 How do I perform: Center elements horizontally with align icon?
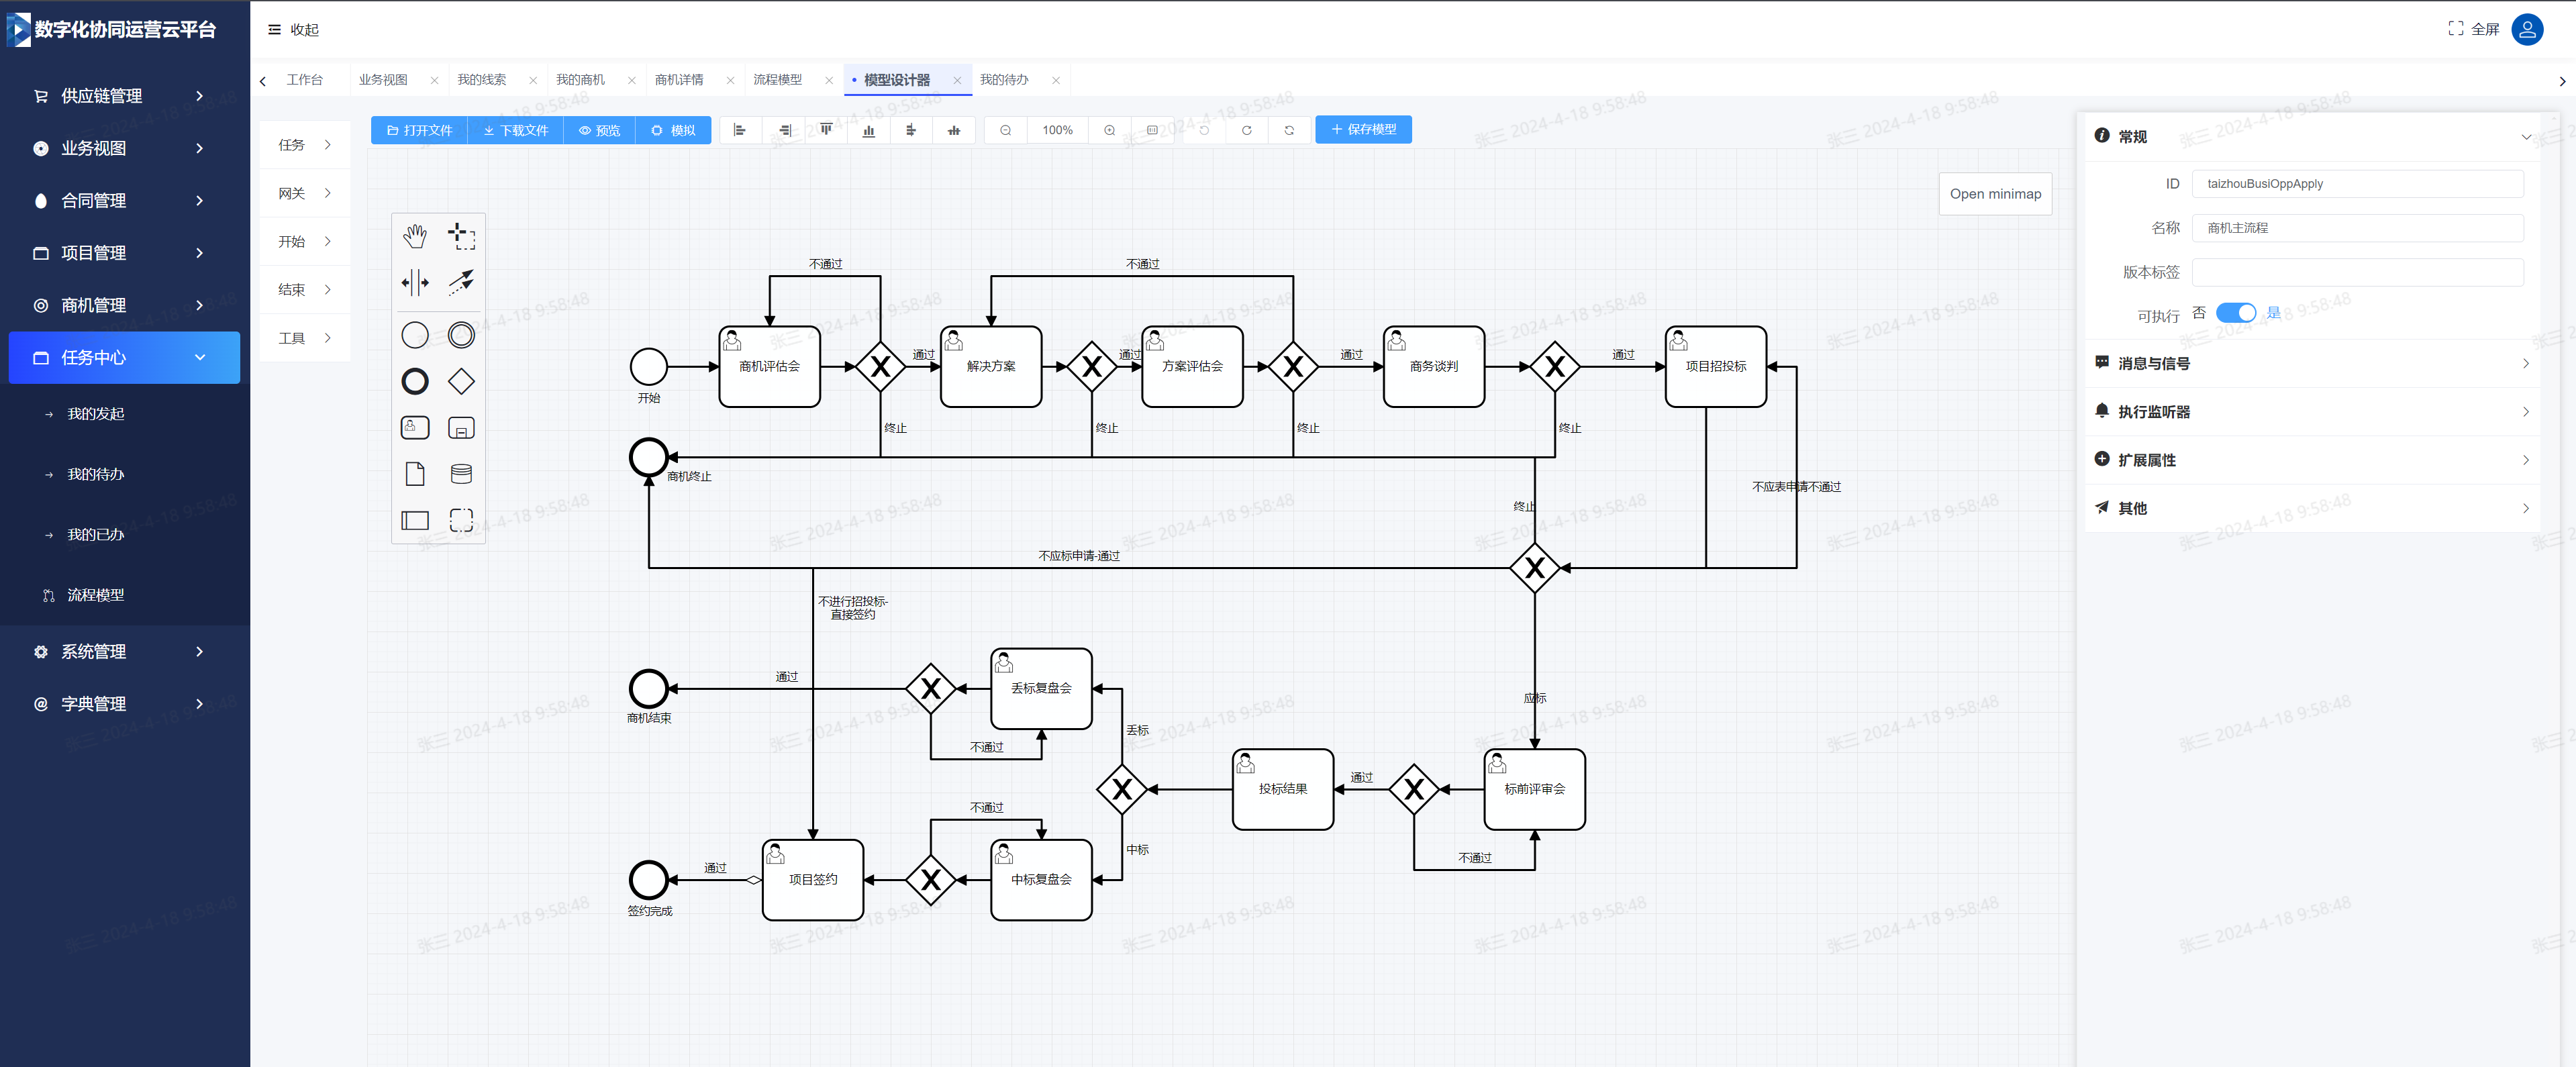911,130
